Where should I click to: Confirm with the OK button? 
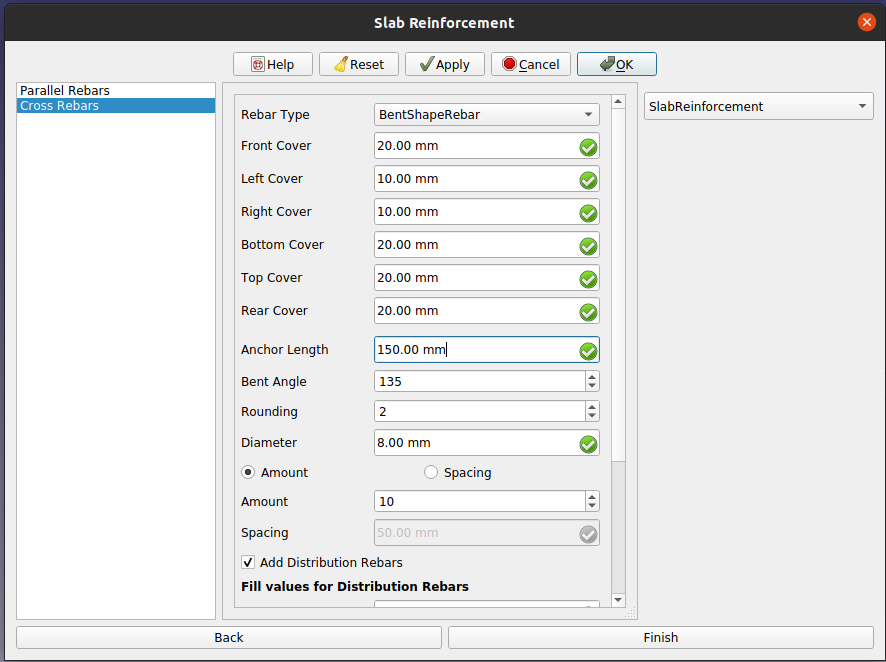point(616,64)
